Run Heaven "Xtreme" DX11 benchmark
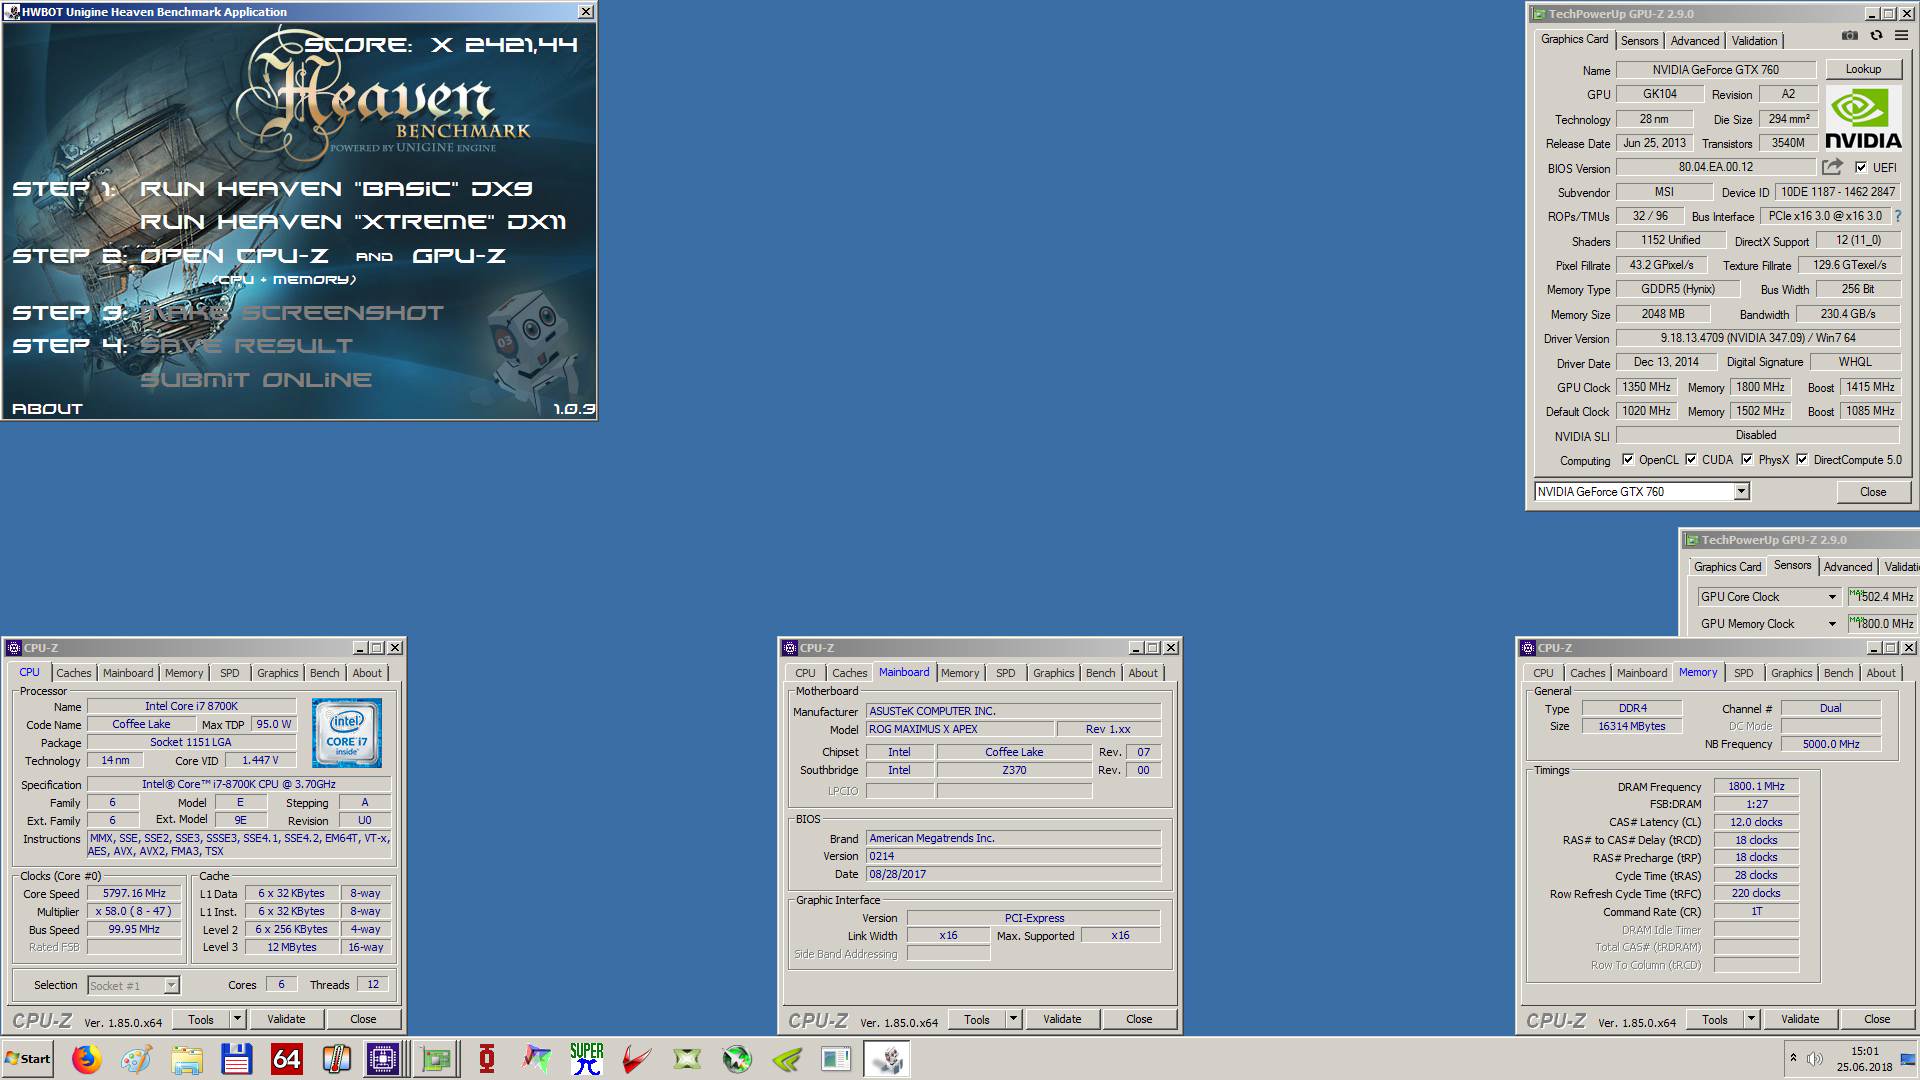Screen dimensions: 1920x1080 point(353,222)
